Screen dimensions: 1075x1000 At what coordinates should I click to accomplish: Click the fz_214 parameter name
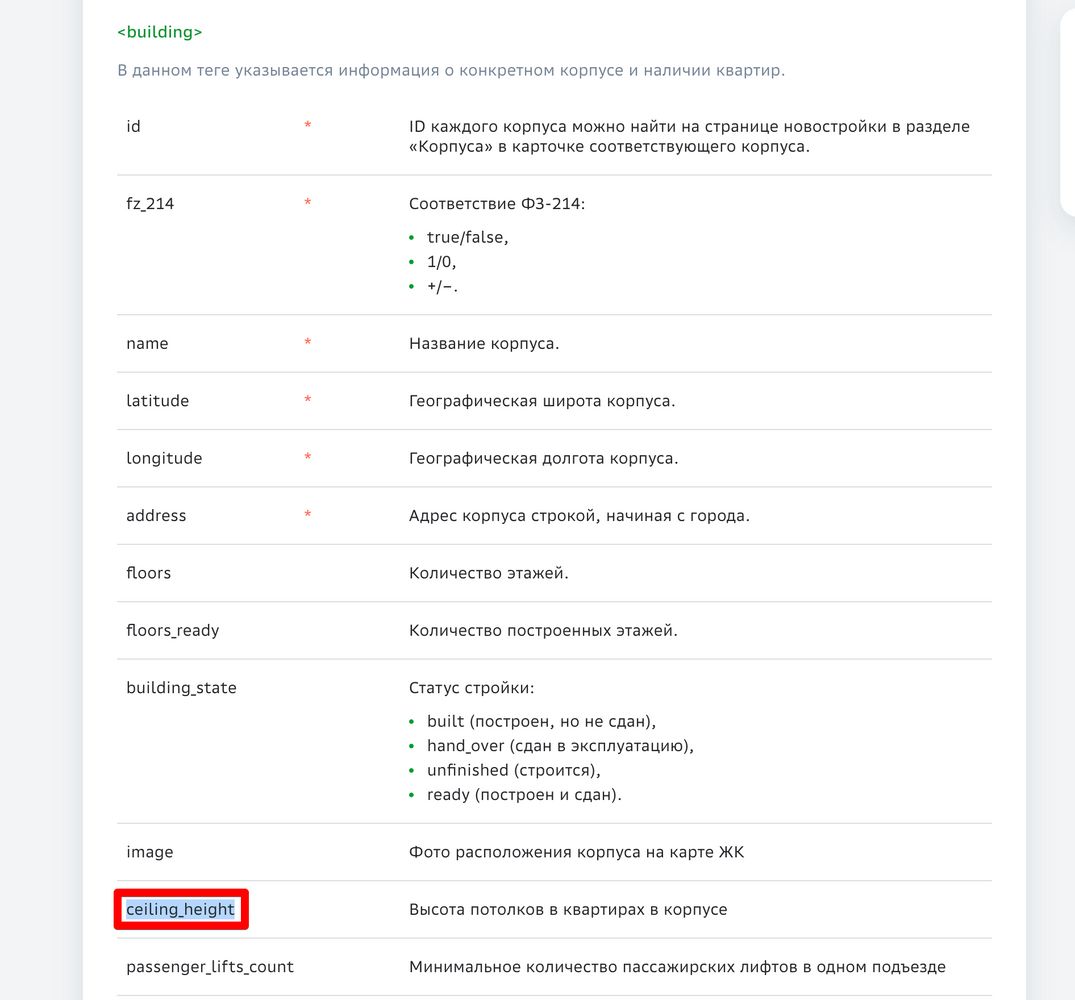pyautogui.click(x=150, y=203)
